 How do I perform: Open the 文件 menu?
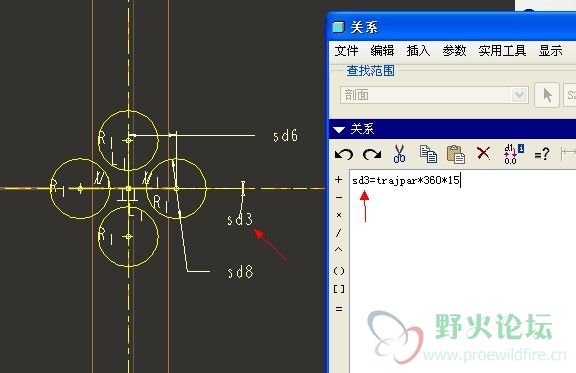pos(346,51)
